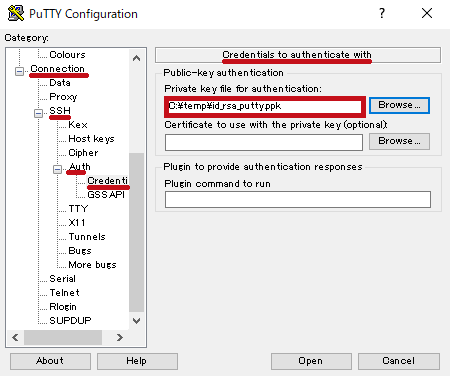Viewport: 450px width, 376px height.
Task: Browse for the certificate file
Action: pos(399,141)
